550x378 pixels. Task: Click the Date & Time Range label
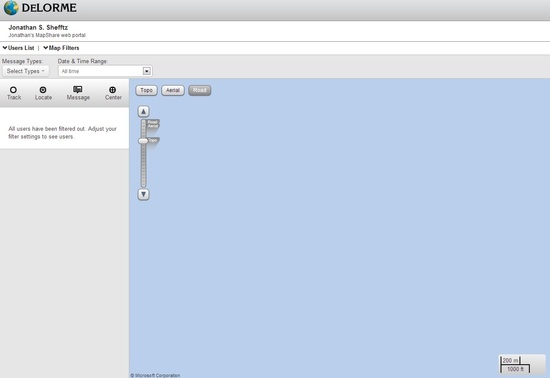click(82, 61)
